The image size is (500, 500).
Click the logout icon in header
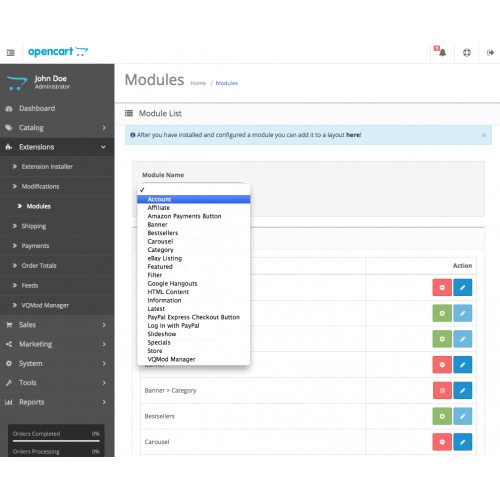point(490,52)
